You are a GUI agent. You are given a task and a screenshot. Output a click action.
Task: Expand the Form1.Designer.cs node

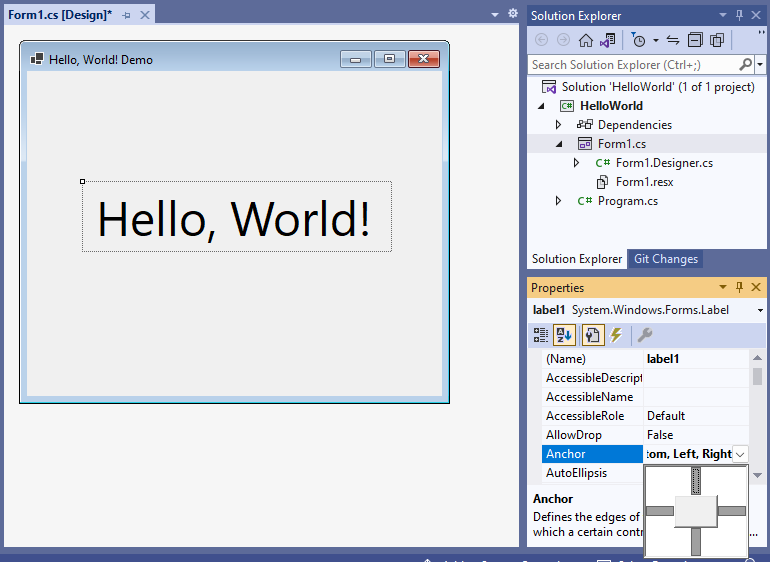[x=576, y=163]
